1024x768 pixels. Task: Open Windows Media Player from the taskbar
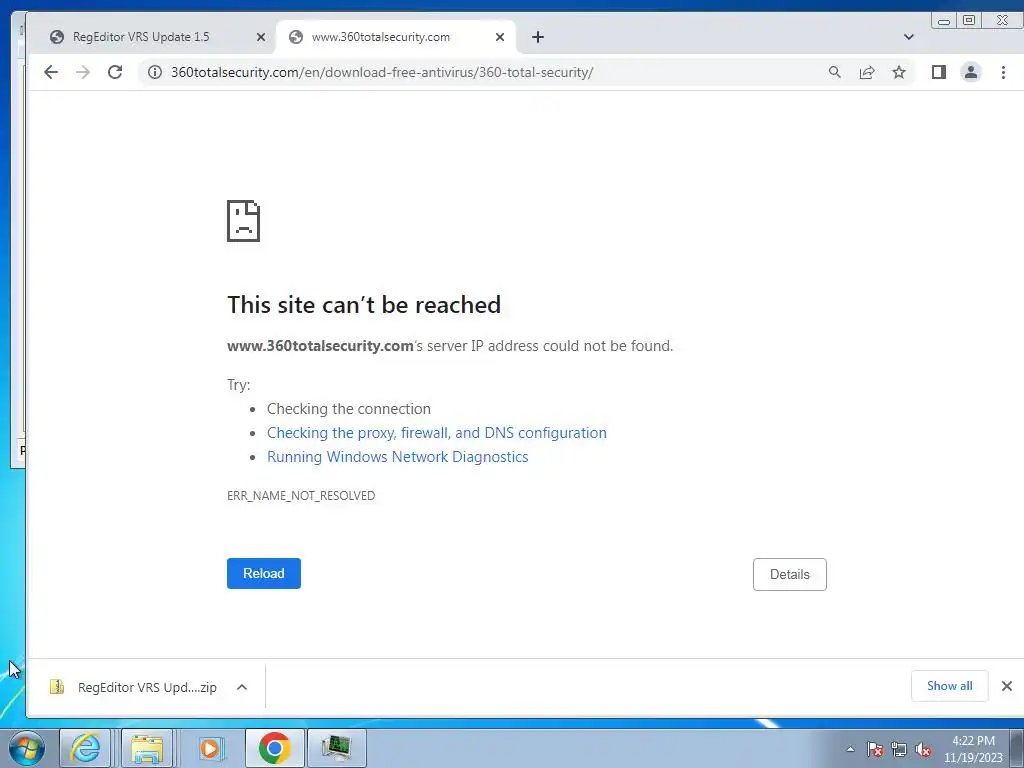click(x=210, y=748)
